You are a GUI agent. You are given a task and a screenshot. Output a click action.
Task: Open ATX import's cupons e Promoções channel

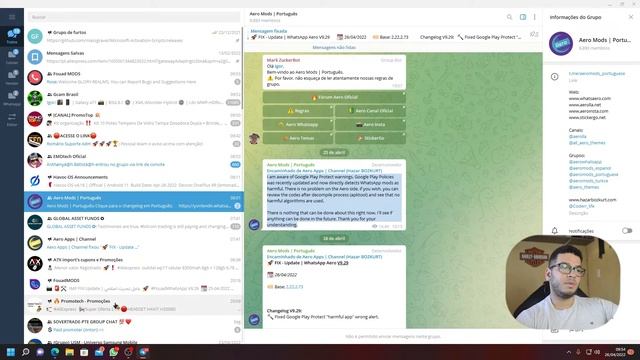pyautogui.click(x=134, y=264)
